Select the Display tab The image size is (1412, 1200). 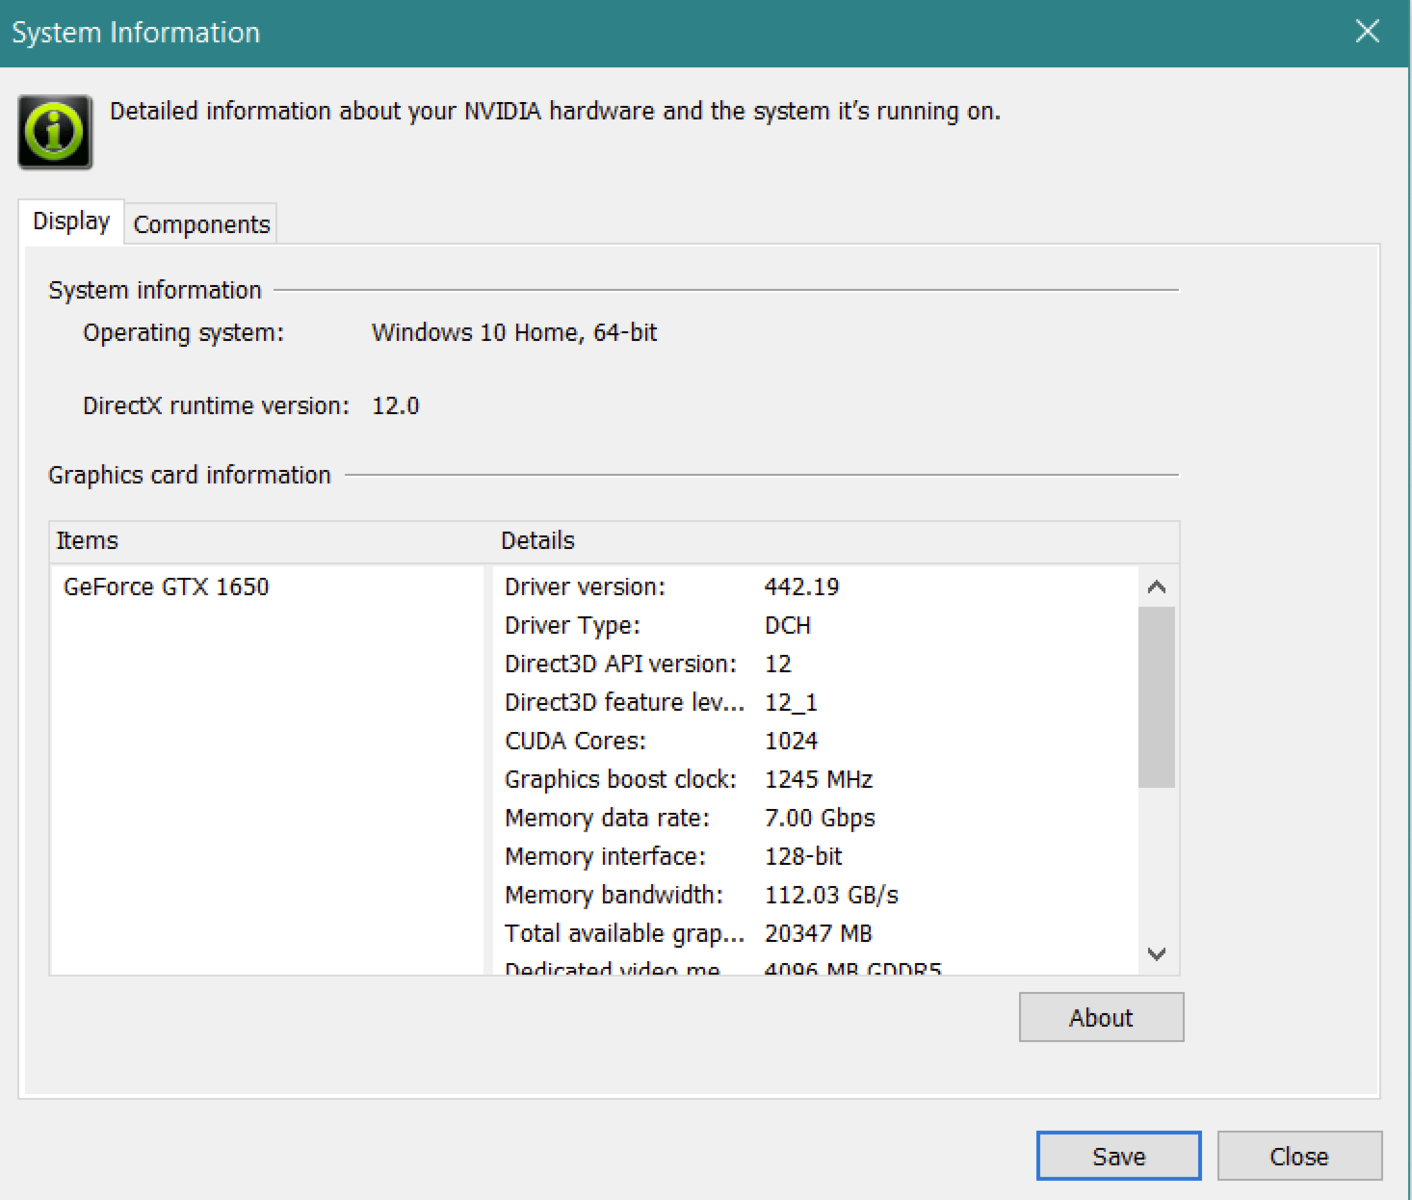pyautogui.click(x=71, y=221)
